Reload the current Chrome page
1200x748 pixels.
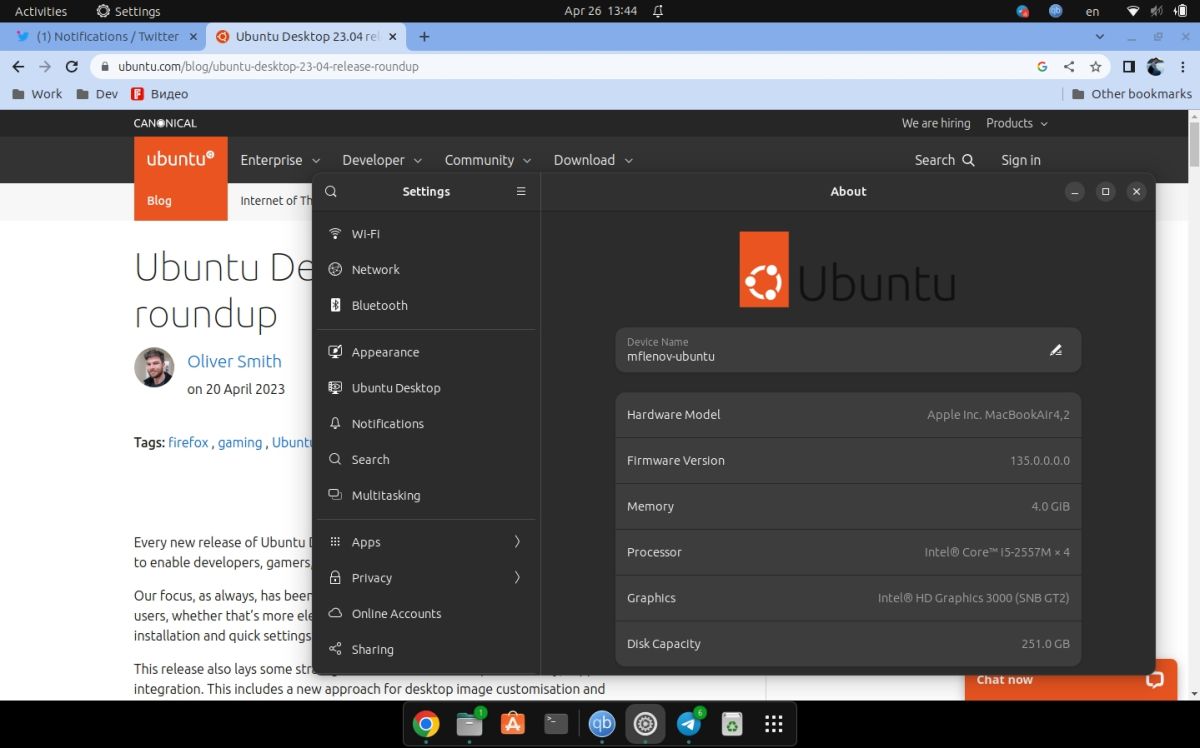[71, 67]
